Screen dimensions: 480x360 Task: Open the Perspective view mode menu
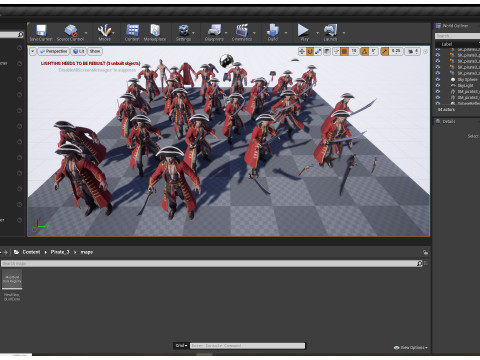(53, 51)
